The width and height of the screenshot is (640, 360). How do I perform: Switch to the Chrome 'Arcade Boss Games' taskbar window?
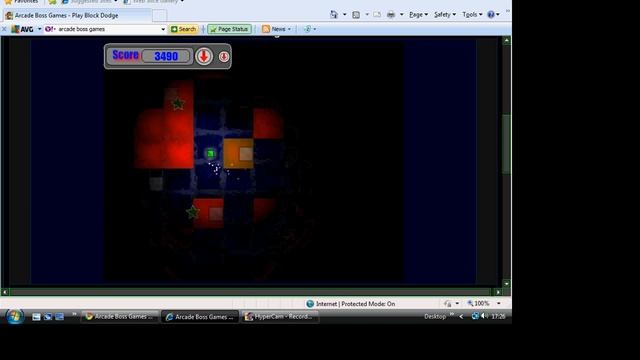tap(120, 316)
